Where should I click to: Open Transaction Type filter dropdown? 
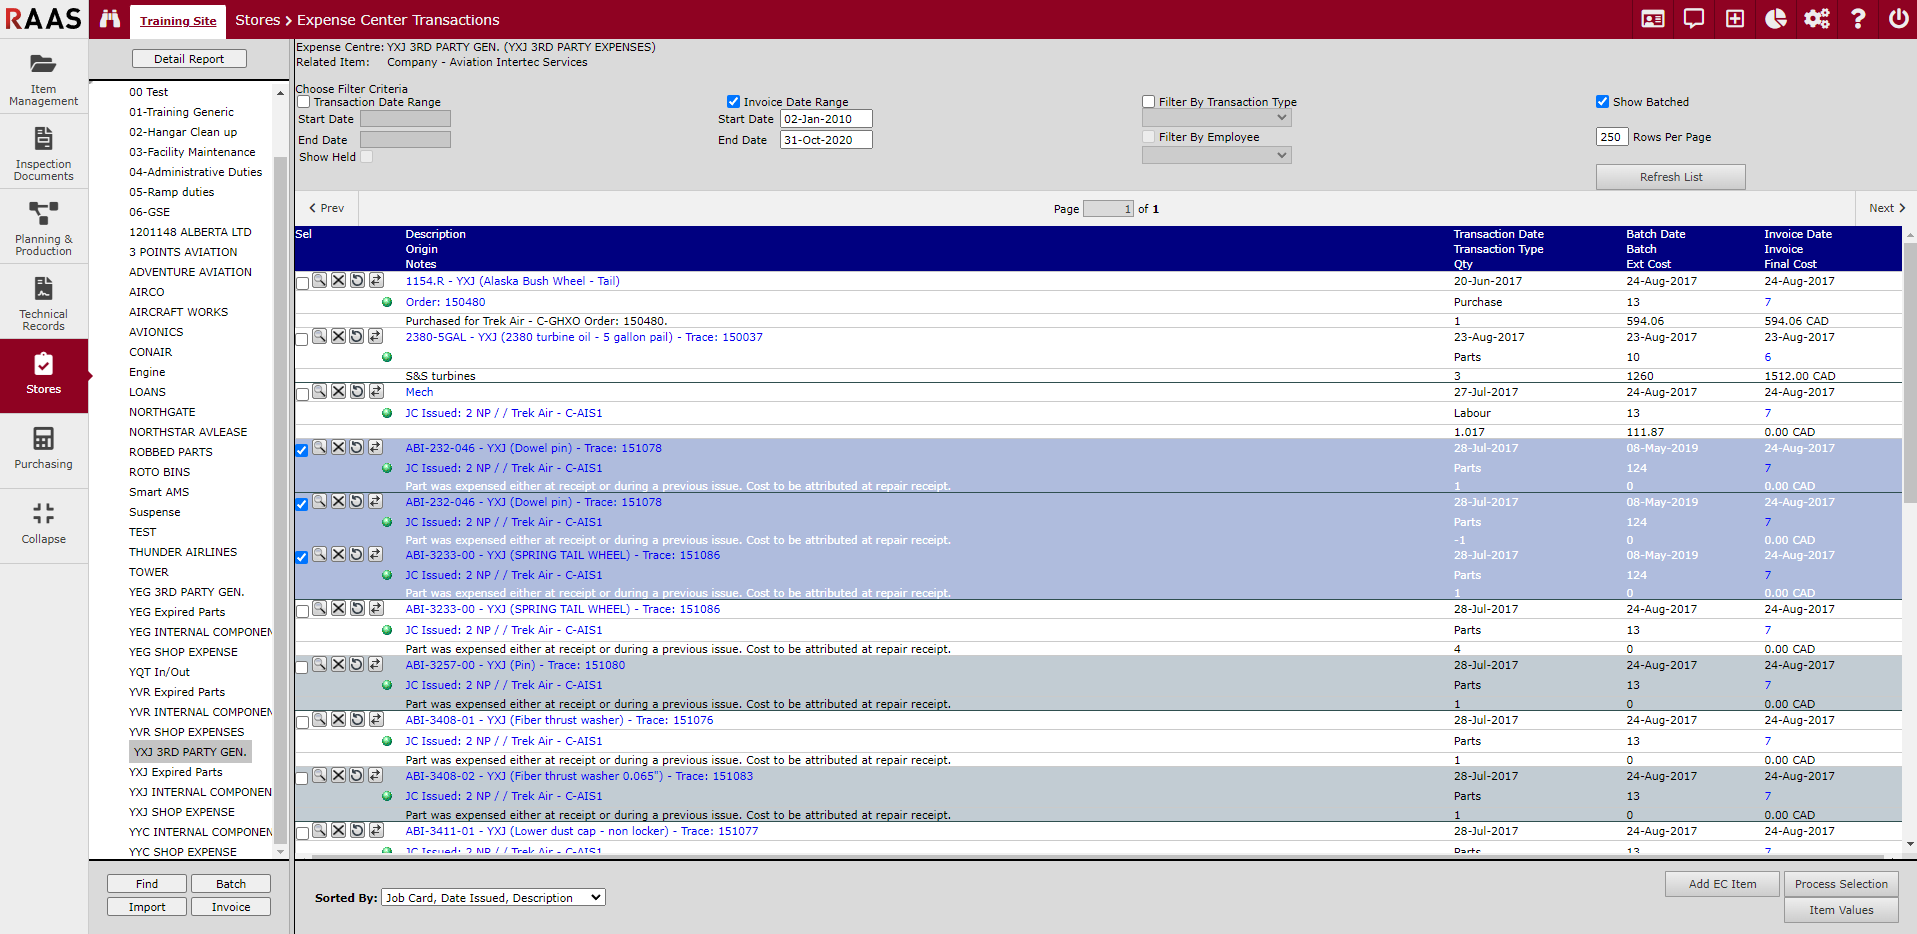pyautogui.click(x=1217, y=118)
